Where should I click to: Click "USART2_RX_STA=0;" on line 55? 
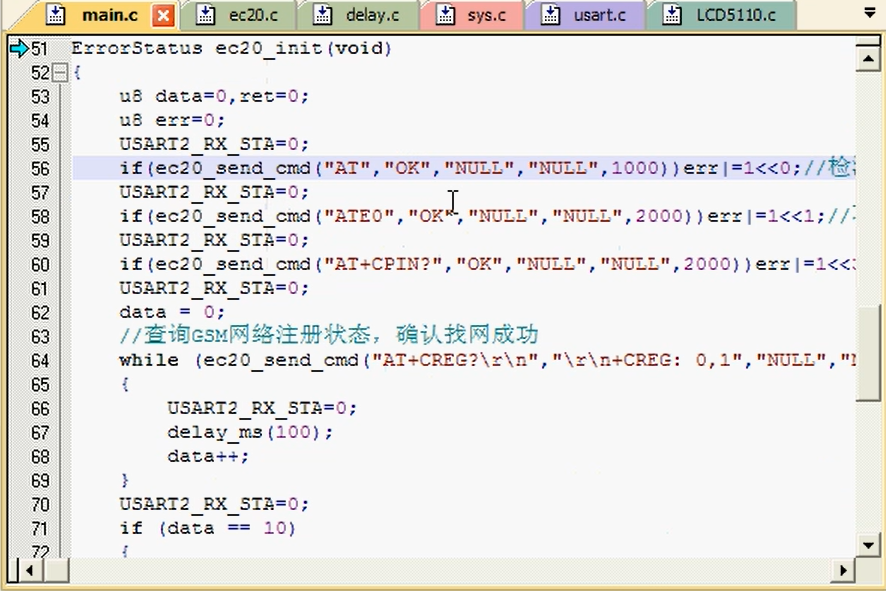214,145
